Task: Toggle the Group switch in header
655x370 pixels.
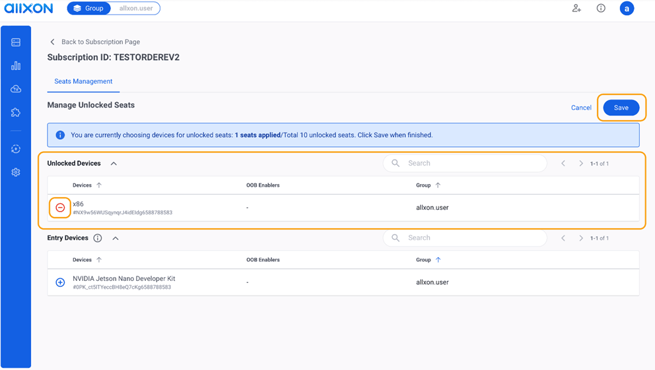Action: point(114,8)
